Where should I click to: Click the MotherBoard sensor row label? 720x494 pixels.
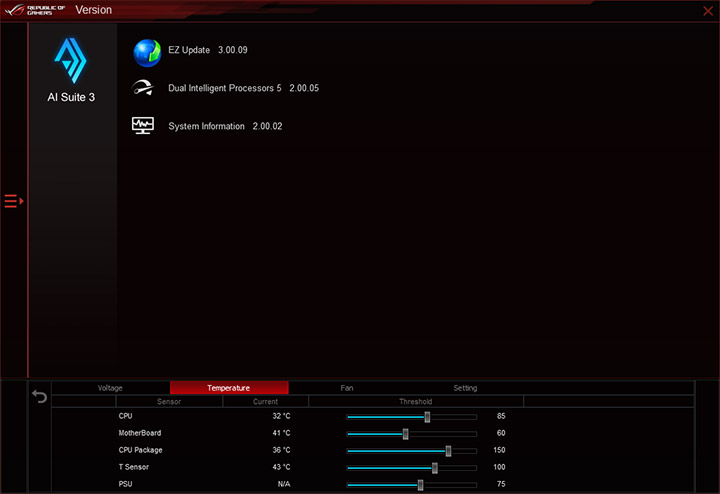click(x=140, y=433)
